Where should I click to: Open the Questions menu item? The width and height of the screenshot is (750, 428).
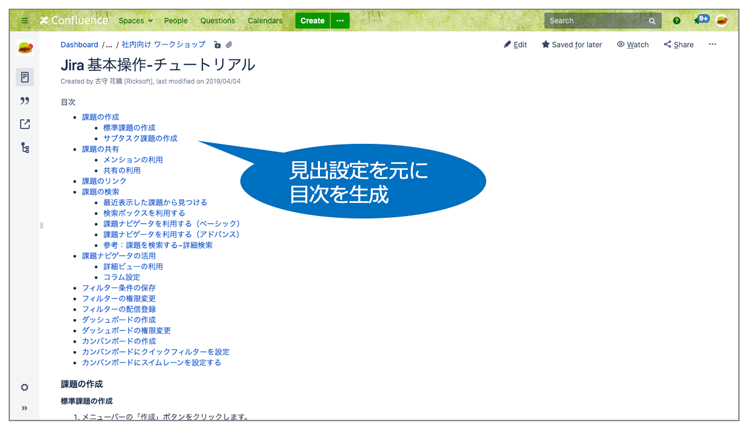(x=218, y=21)
